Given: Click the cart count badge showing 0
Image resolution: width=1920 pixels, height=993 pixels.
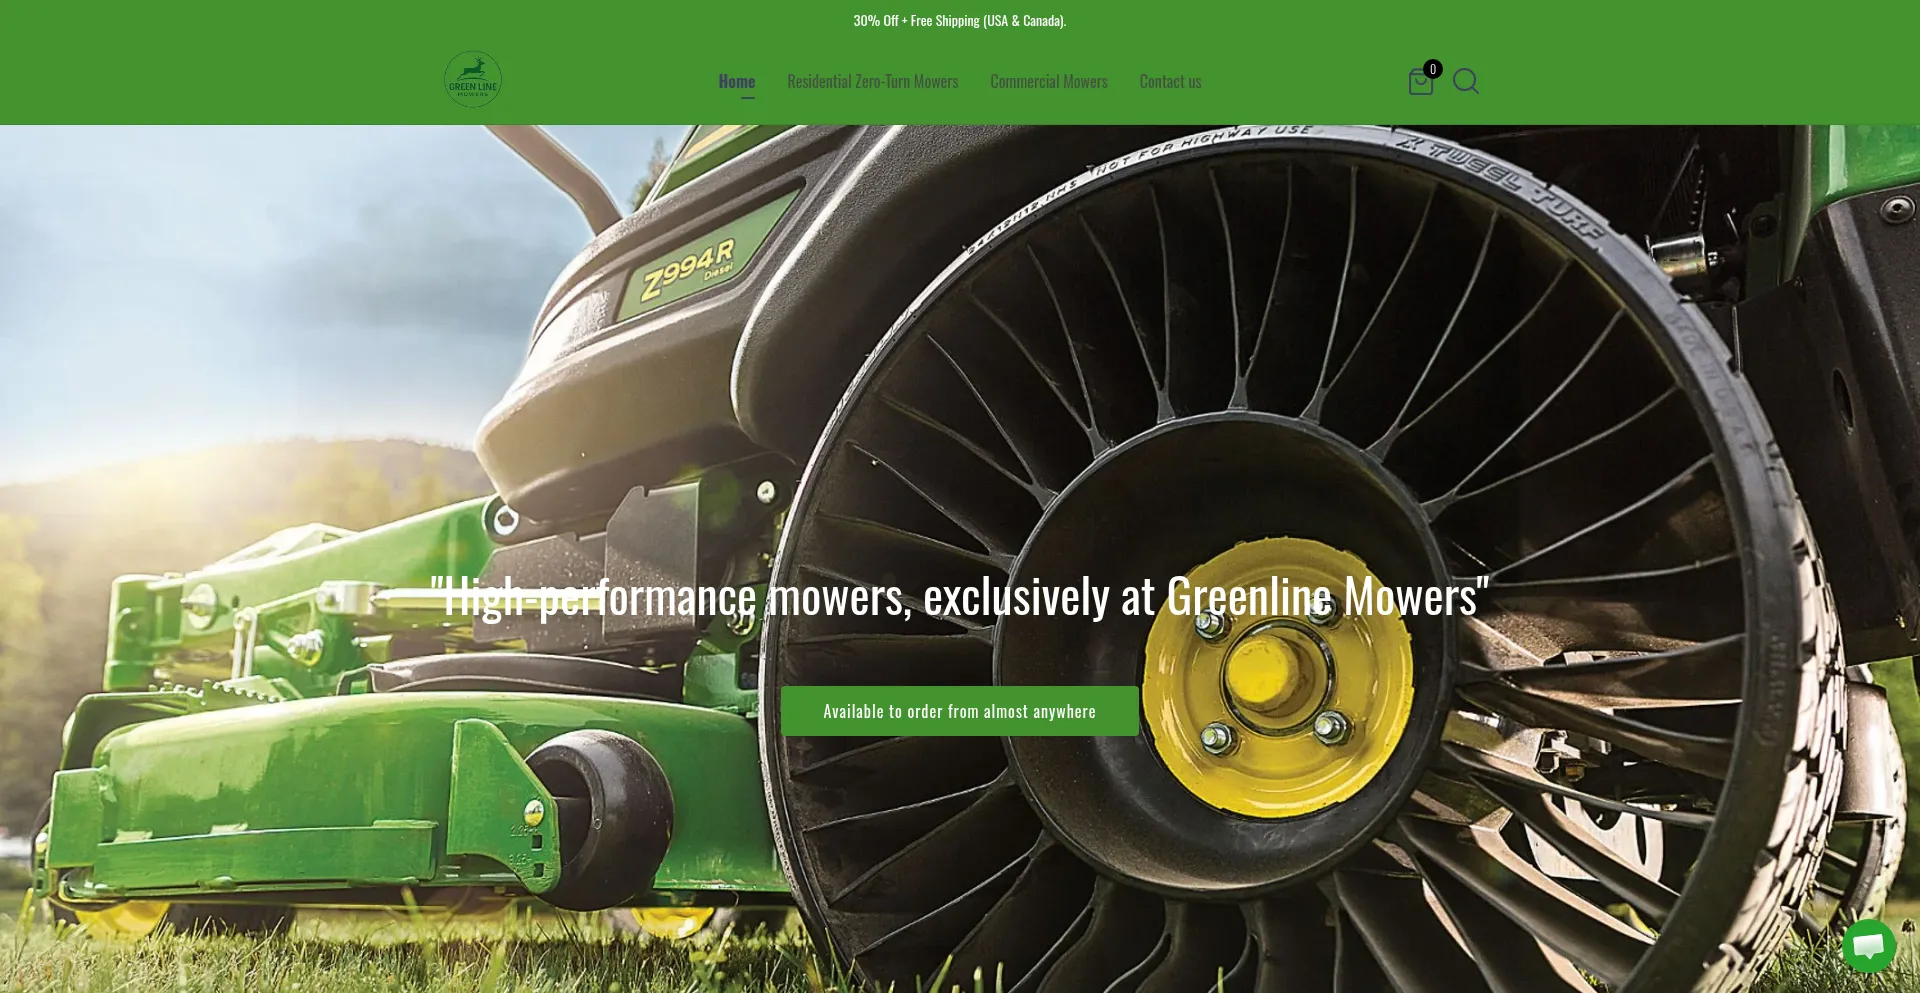Looking at the screenshot, I should point(1433,69).
